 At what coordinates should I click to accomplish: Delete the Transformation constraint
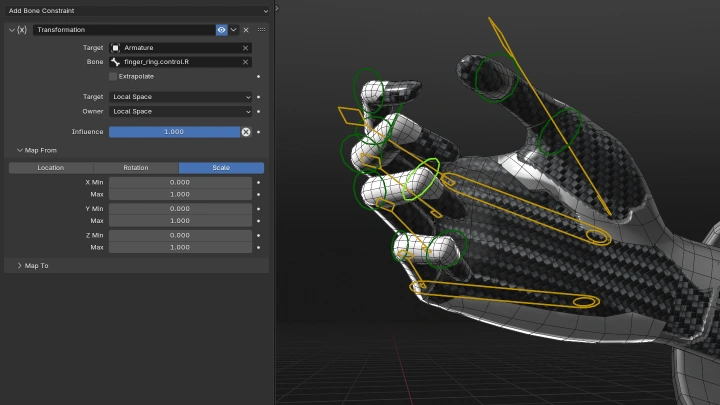246,30
